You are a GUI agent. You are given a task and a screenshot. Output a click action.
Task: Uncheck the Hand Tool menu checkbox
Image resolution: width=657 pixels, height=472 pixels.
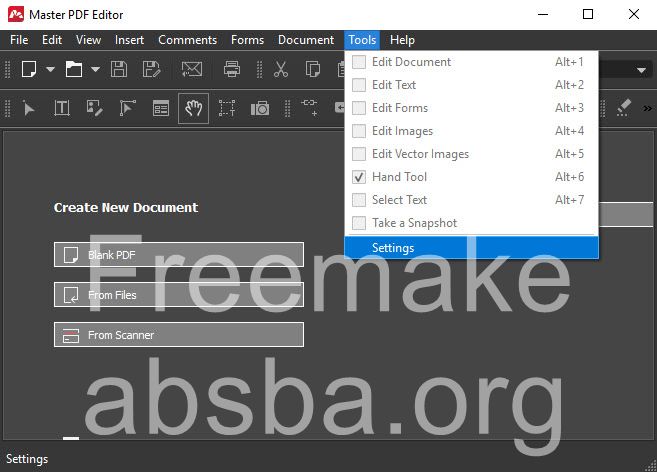tap(359, 177)
